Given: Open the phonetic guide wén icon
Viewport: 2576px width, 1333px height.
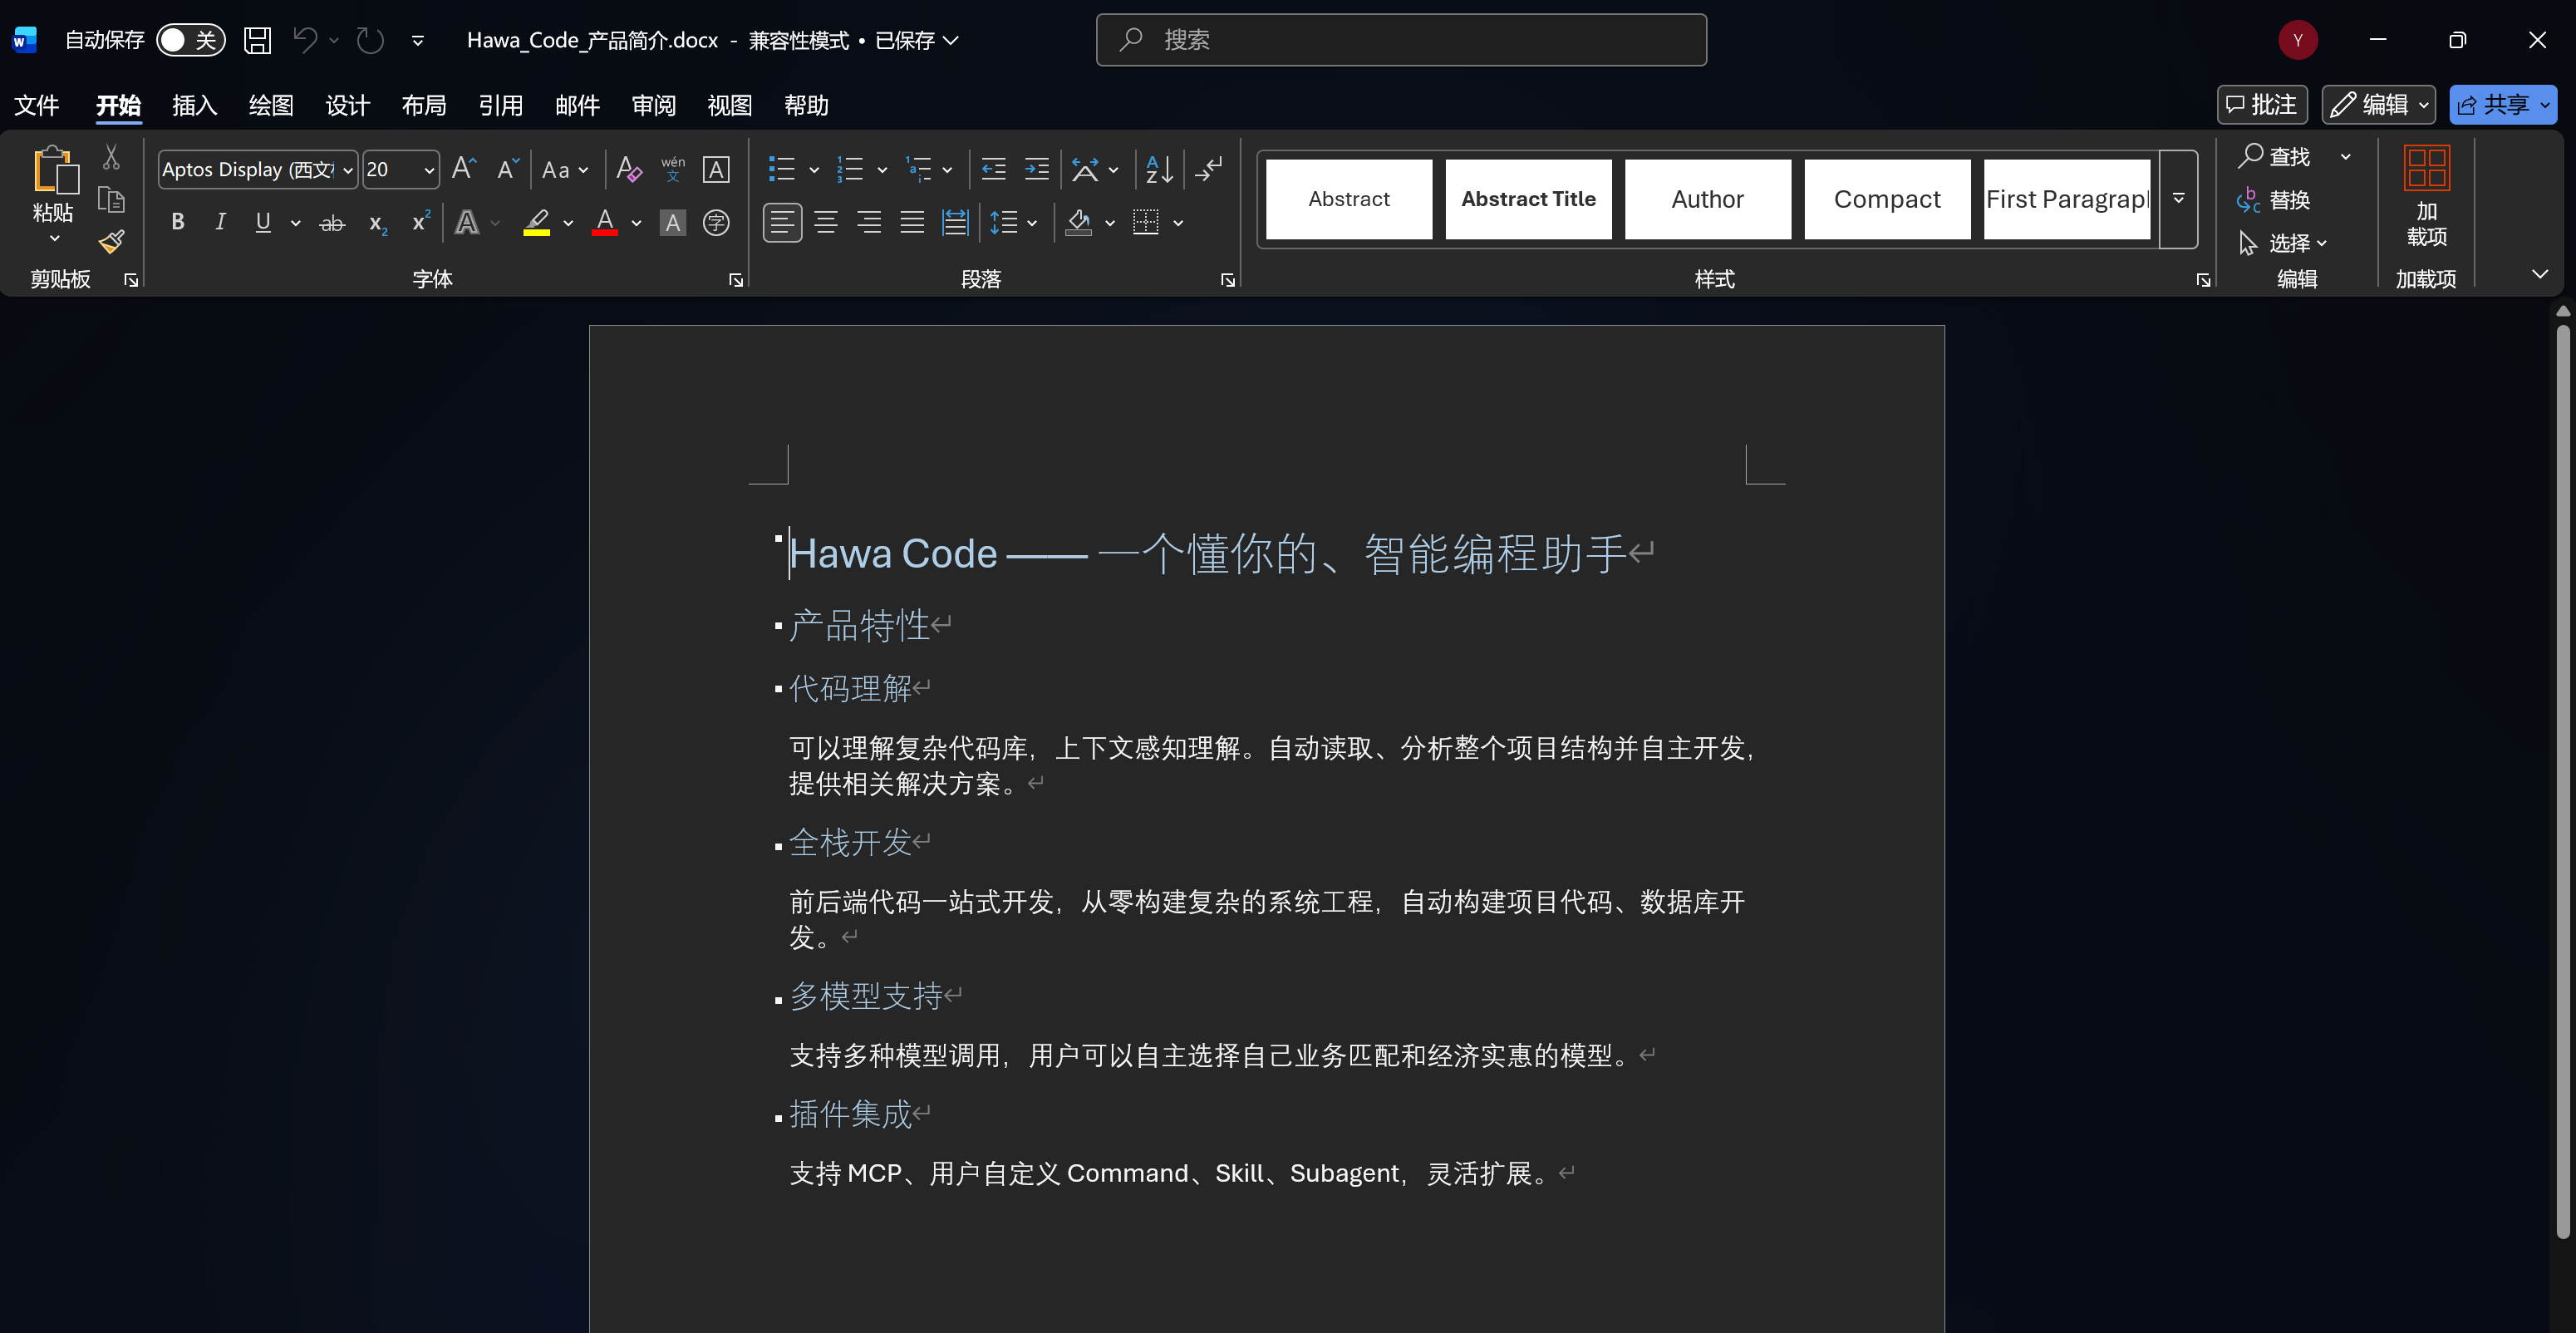Looking at the screenshot, I should (x=673, y=169).
